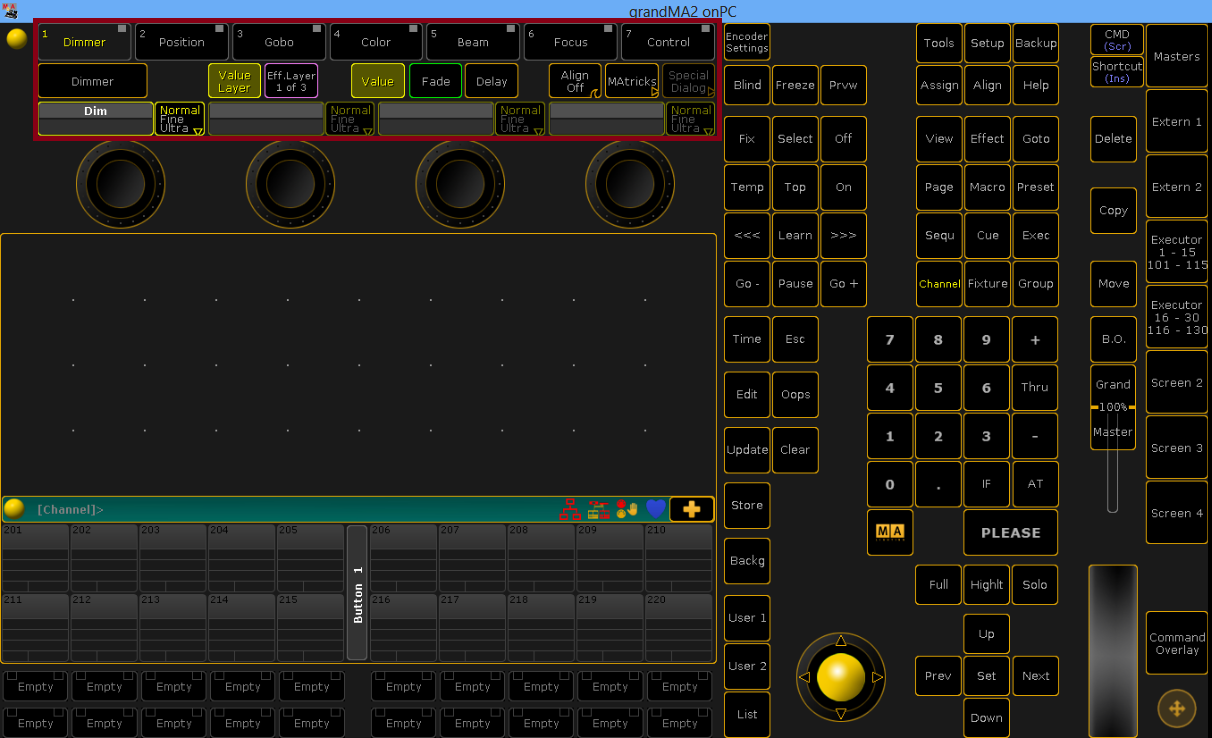The image size is (1212, 738).
Task: Switch to the Color preset tab
Action: click(376, 42)
